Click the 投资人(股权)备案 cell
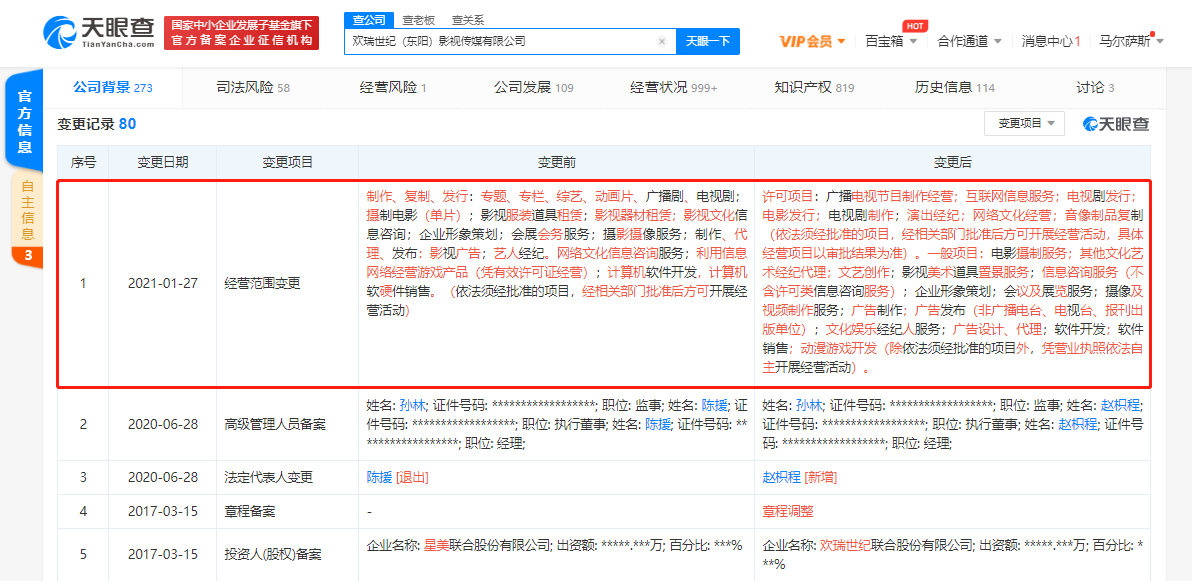This screenshot has height=581, width=1192. (287, 555)
